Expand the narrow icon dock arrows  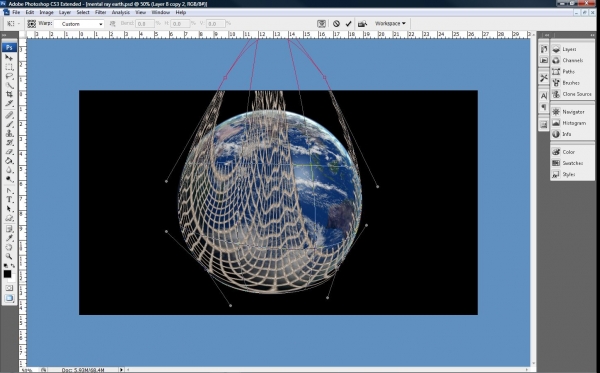(546, 35)
